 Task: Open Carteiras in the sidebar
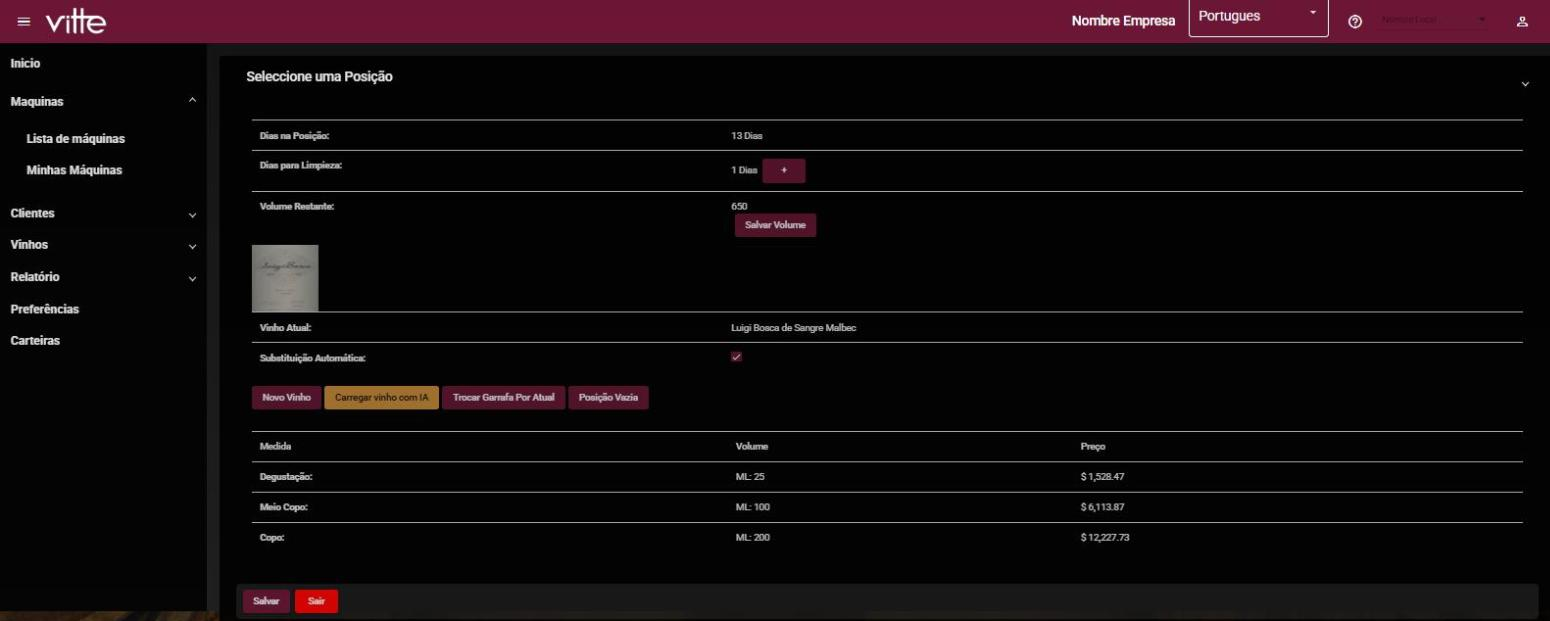tap(35, 341)
